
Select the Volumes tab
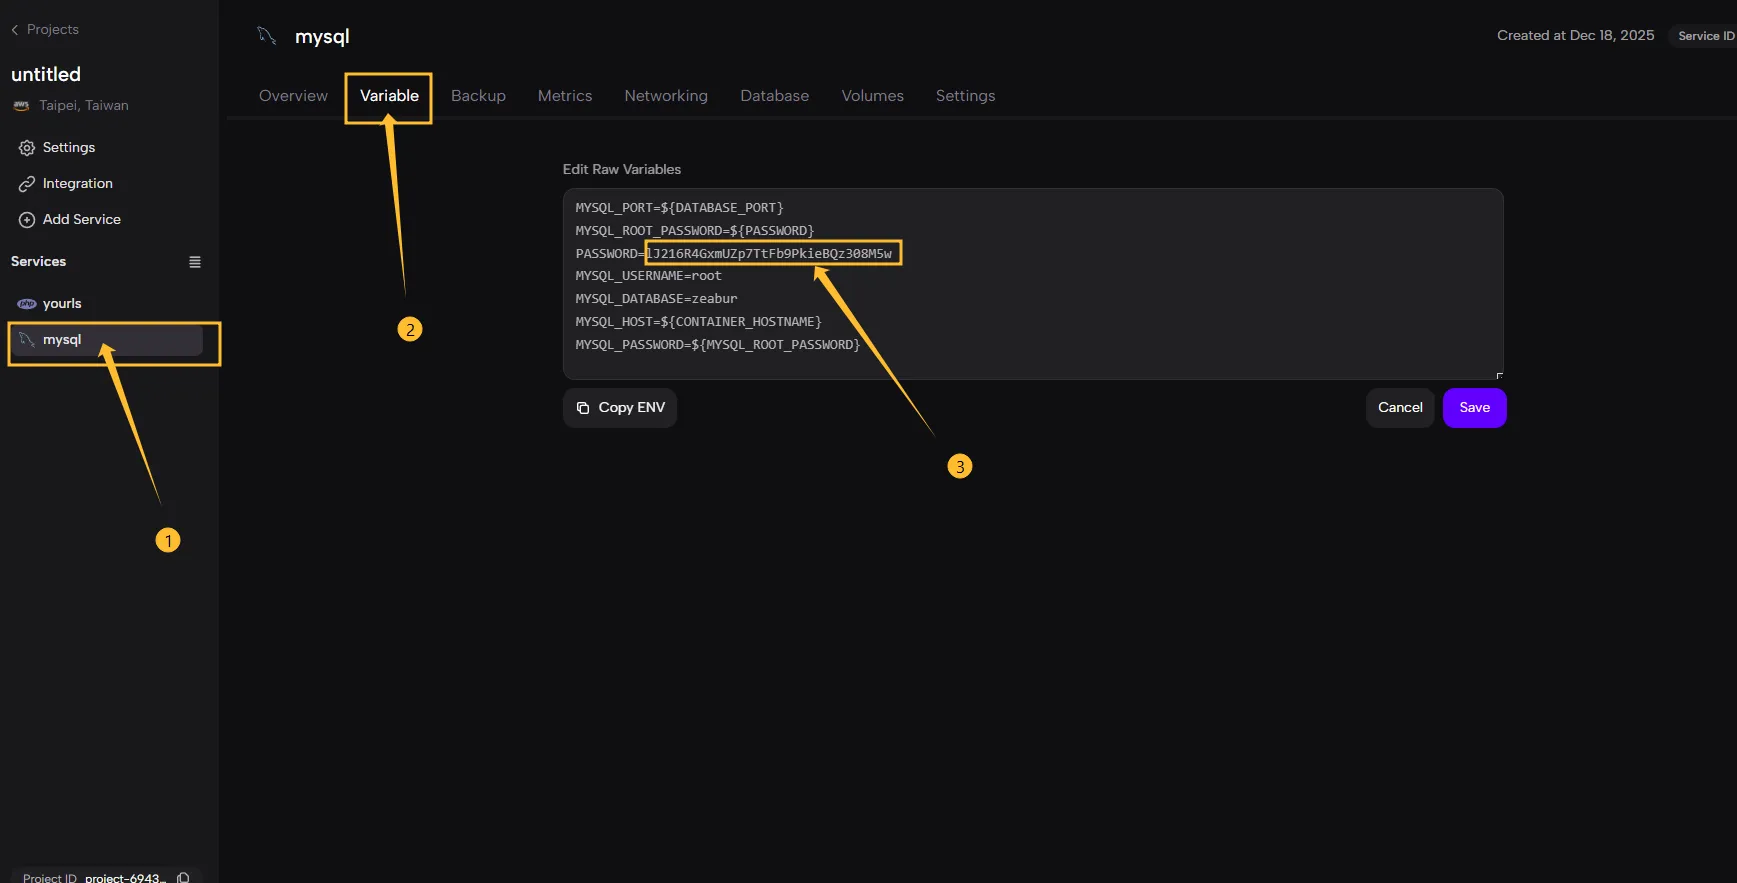(872, 96)
